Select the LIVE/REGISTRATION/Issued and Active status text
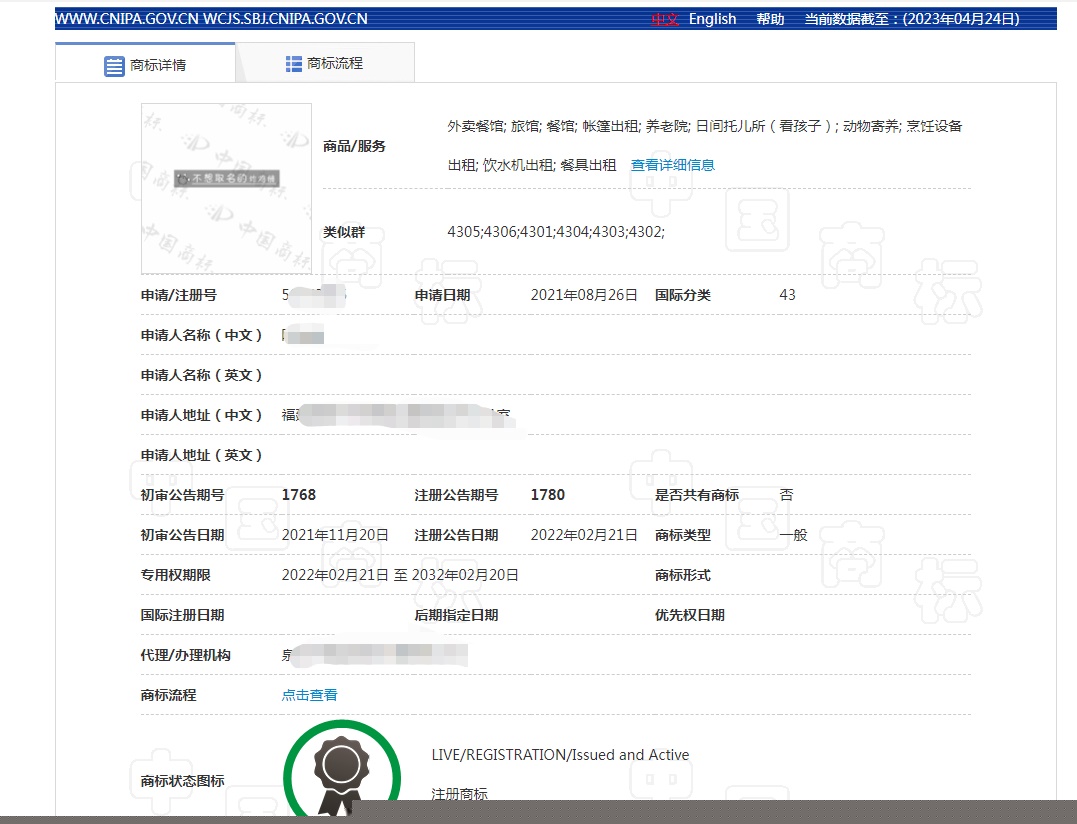This screenshot has width=1077, height=824. tap(560, 755)
